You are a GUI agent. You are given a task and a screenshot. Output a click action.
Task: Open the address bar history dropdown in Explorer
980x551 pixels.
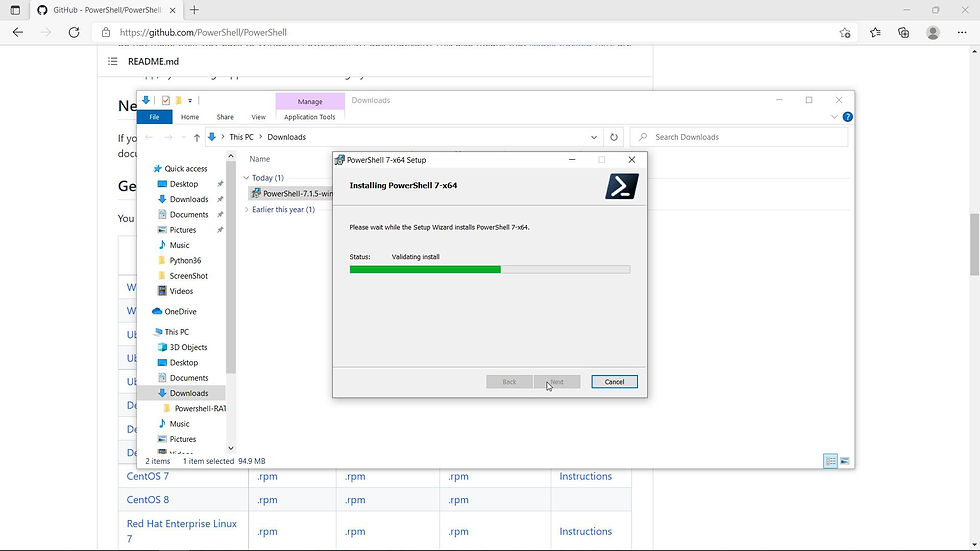coord(594,137)
